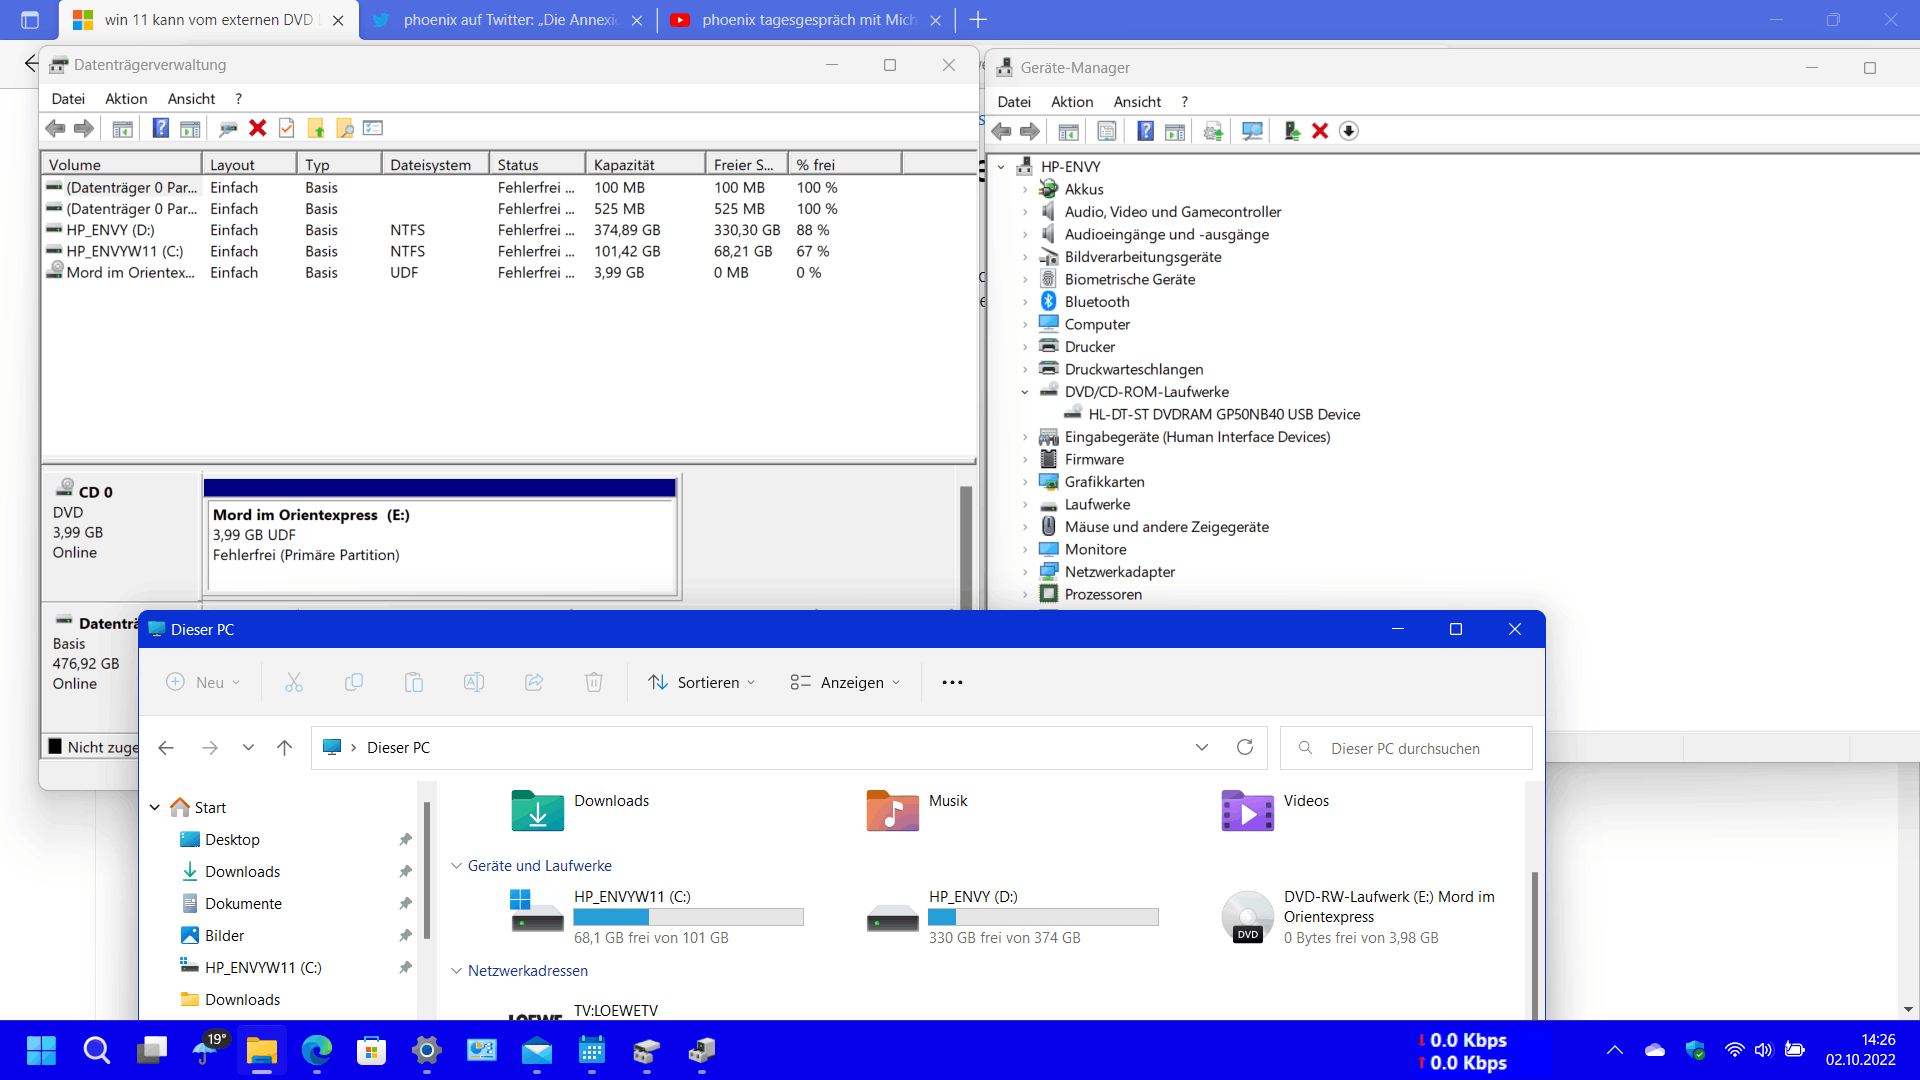This screenshot has width=1920, height=1080.
Task: Click the red X delete icon in Datenträgerverwaltung toolbar
Action: tap(258, 128)
